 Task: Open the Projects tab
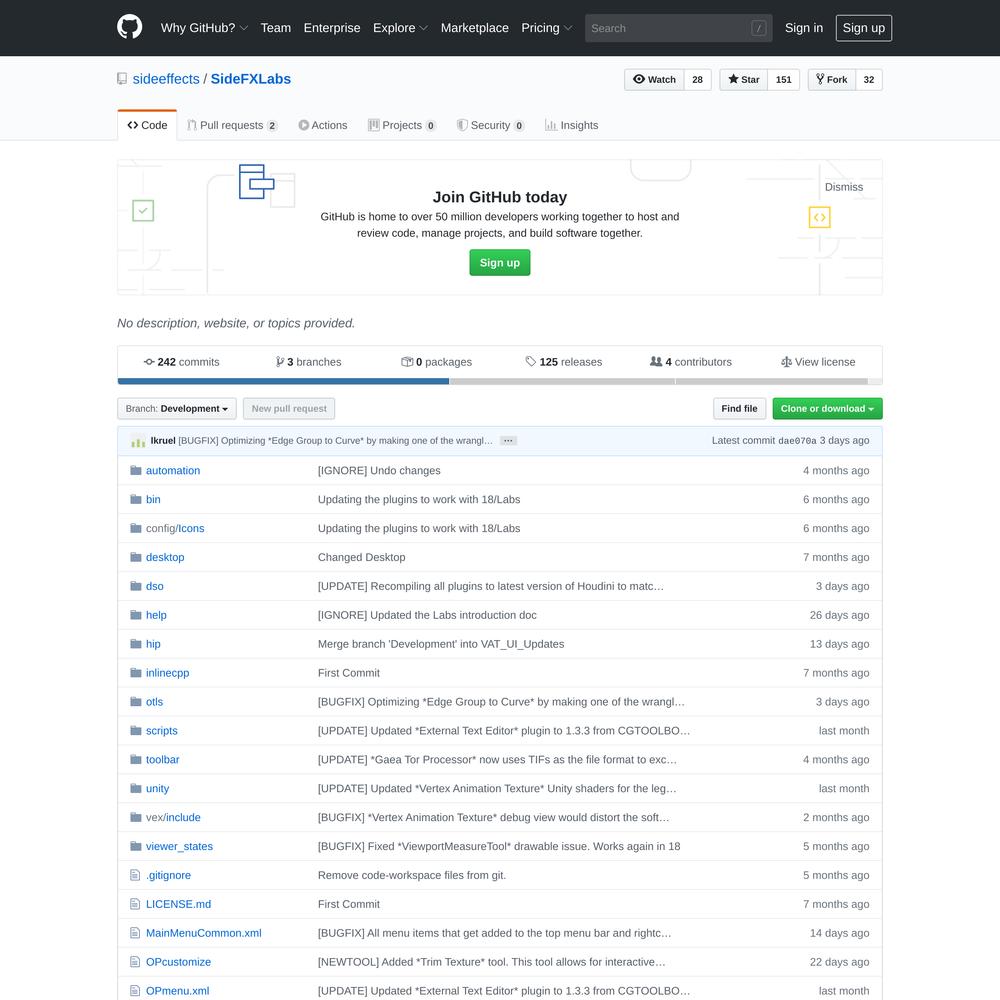point(402,125)
